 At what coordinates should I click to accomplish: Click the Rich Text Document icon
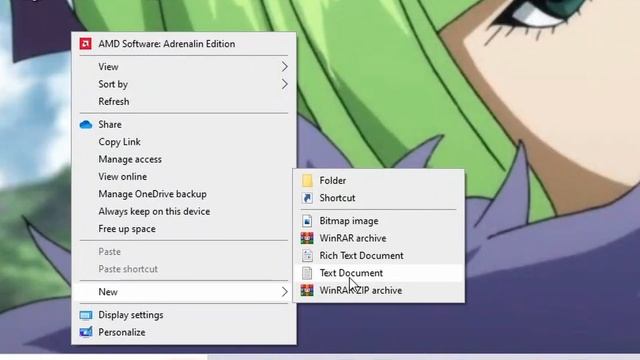tap(307, 256)
